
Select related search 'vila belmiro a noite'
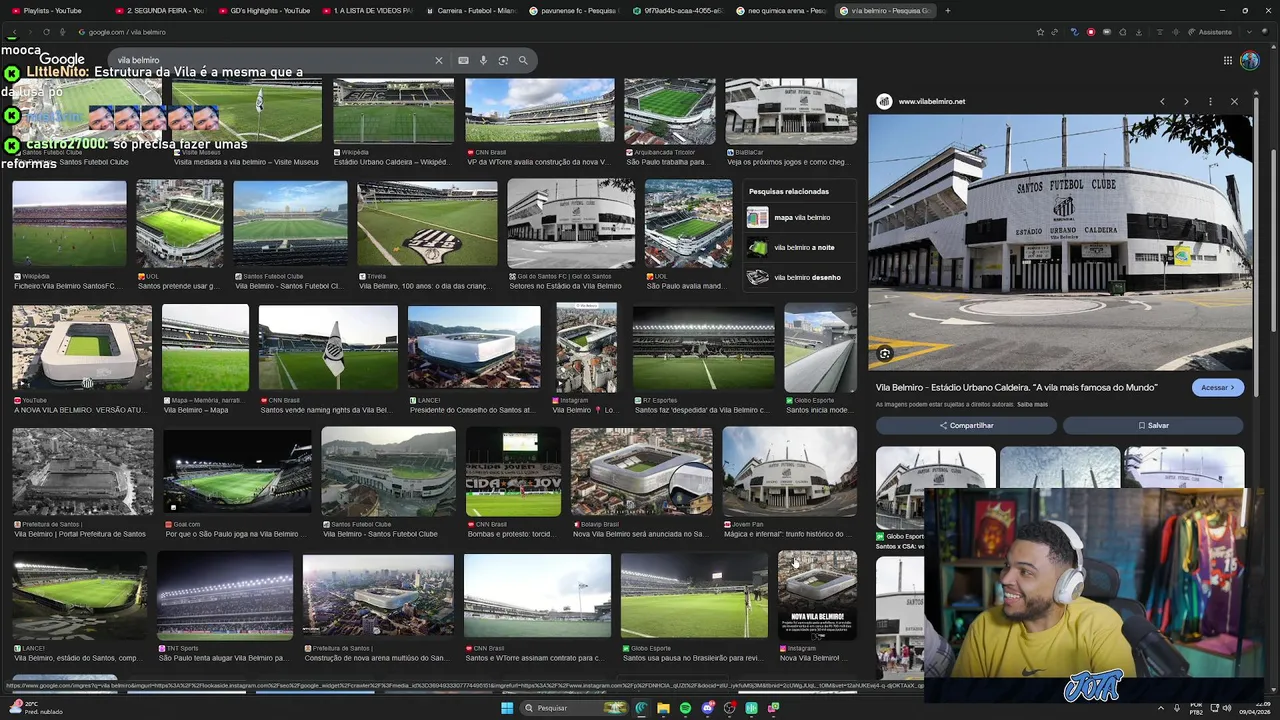(x=801, y=247)
